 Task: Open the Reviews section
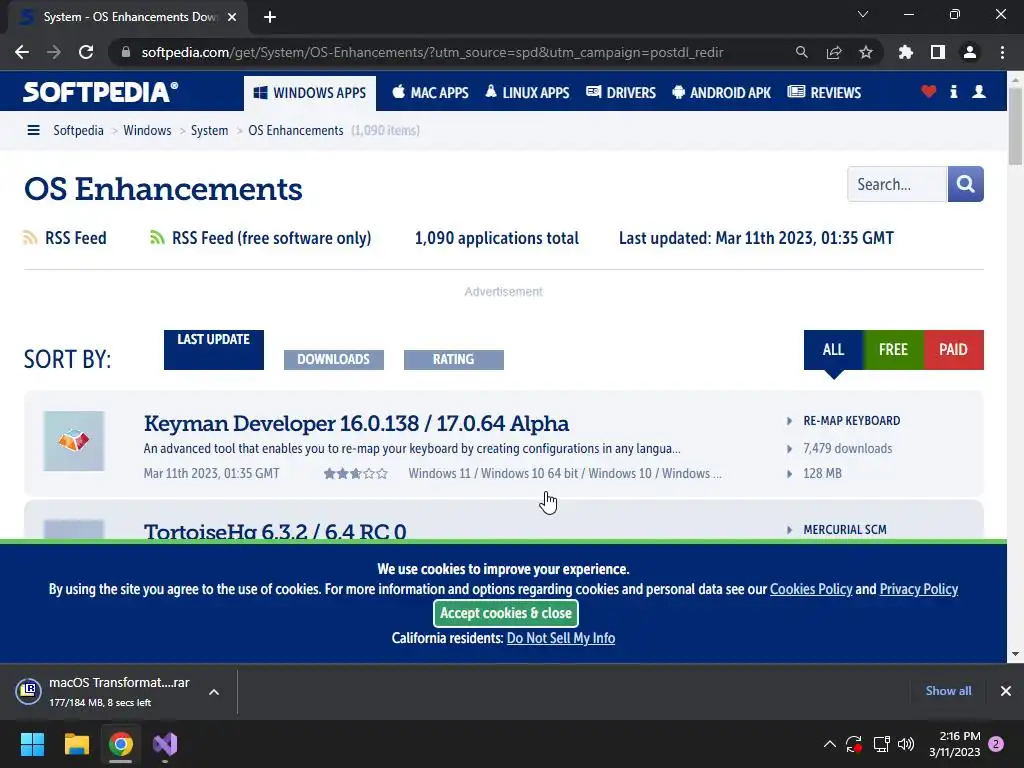(x=824, y=93)
